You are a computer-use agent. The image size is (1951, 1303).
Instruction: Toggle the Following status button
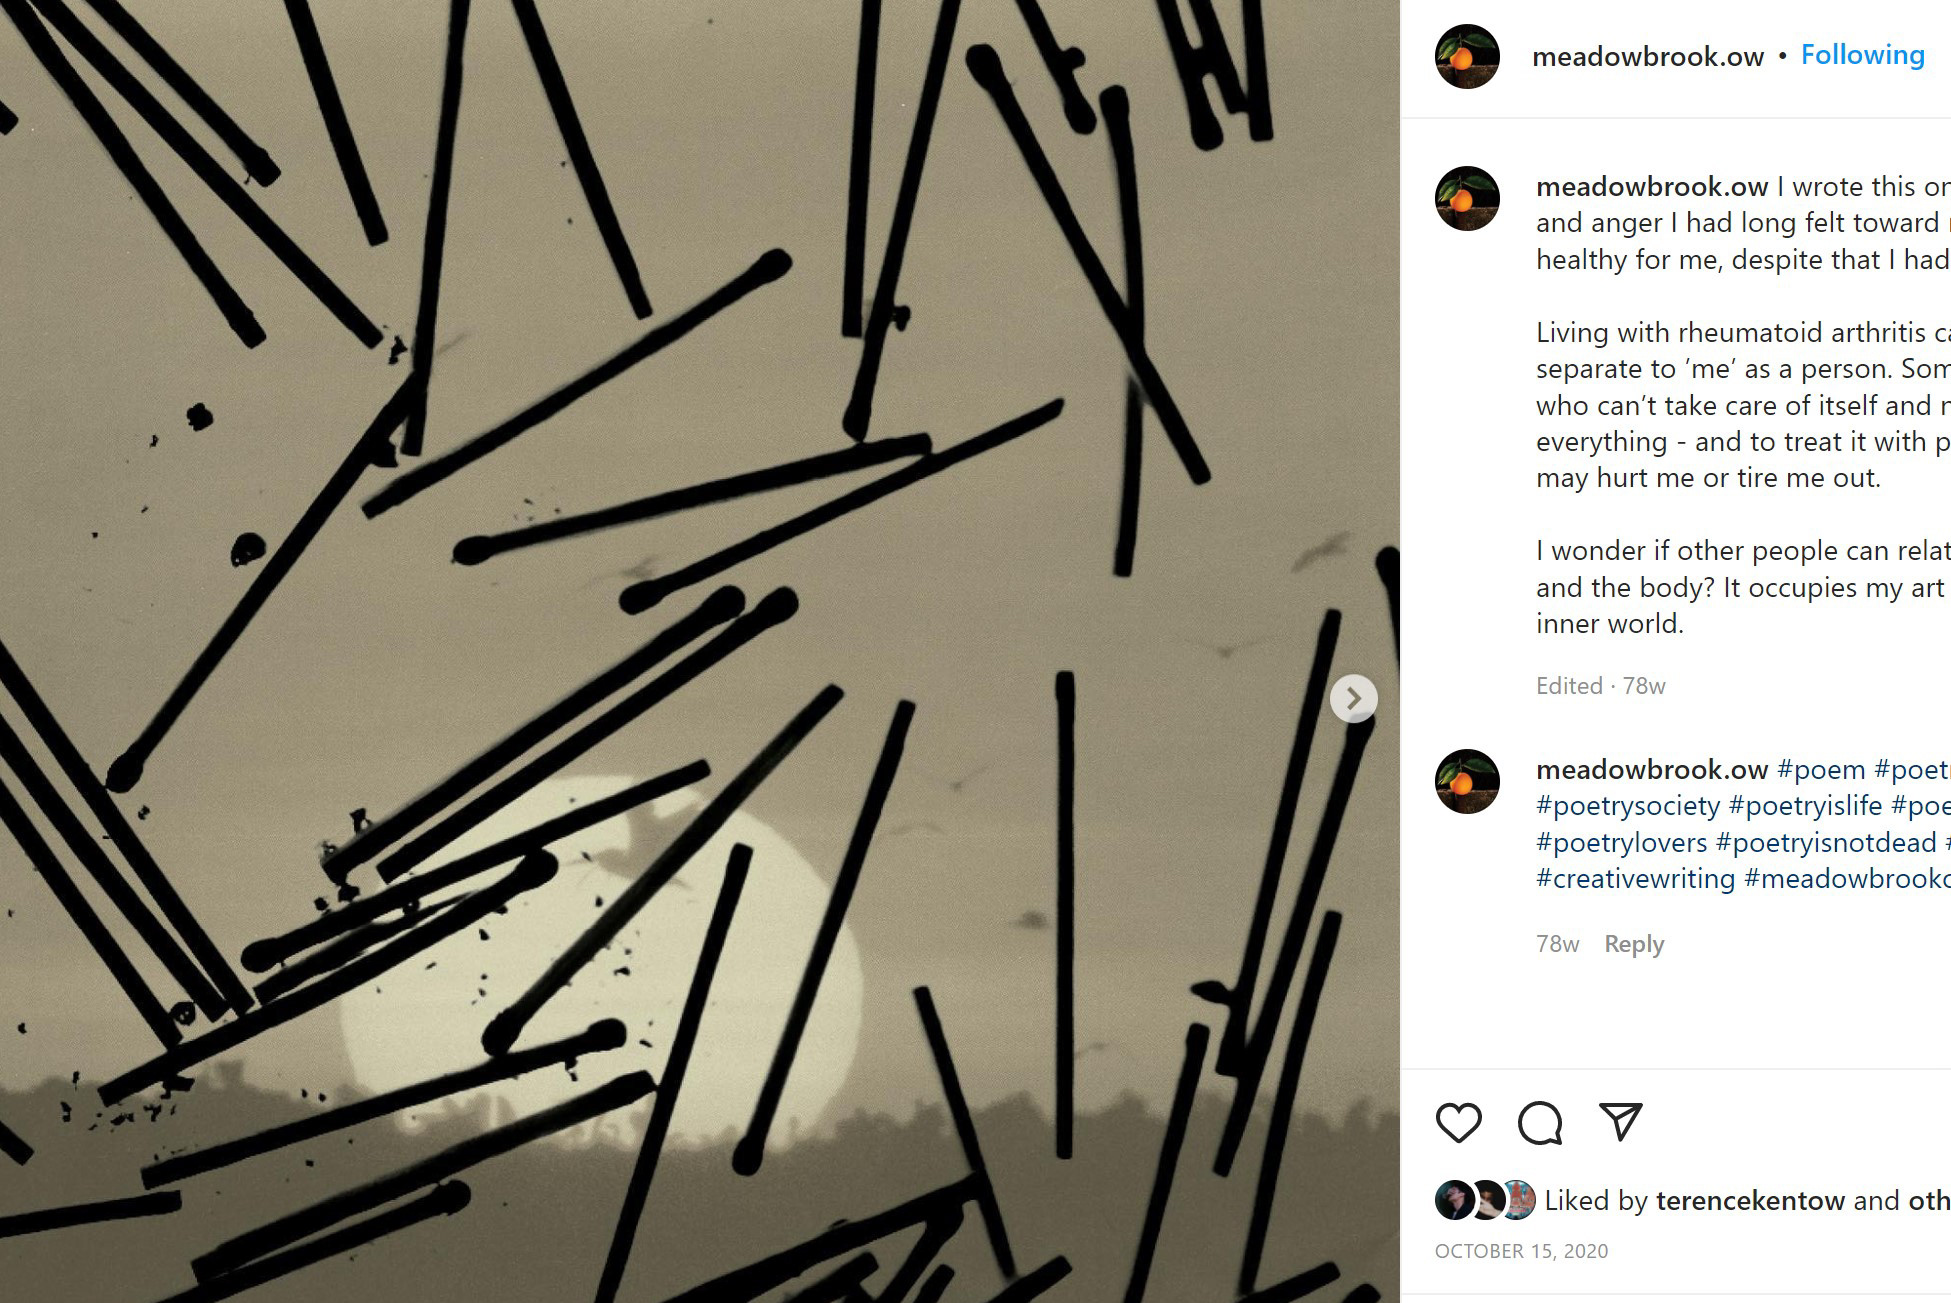pyautogui.click(x=1862, y=55)
